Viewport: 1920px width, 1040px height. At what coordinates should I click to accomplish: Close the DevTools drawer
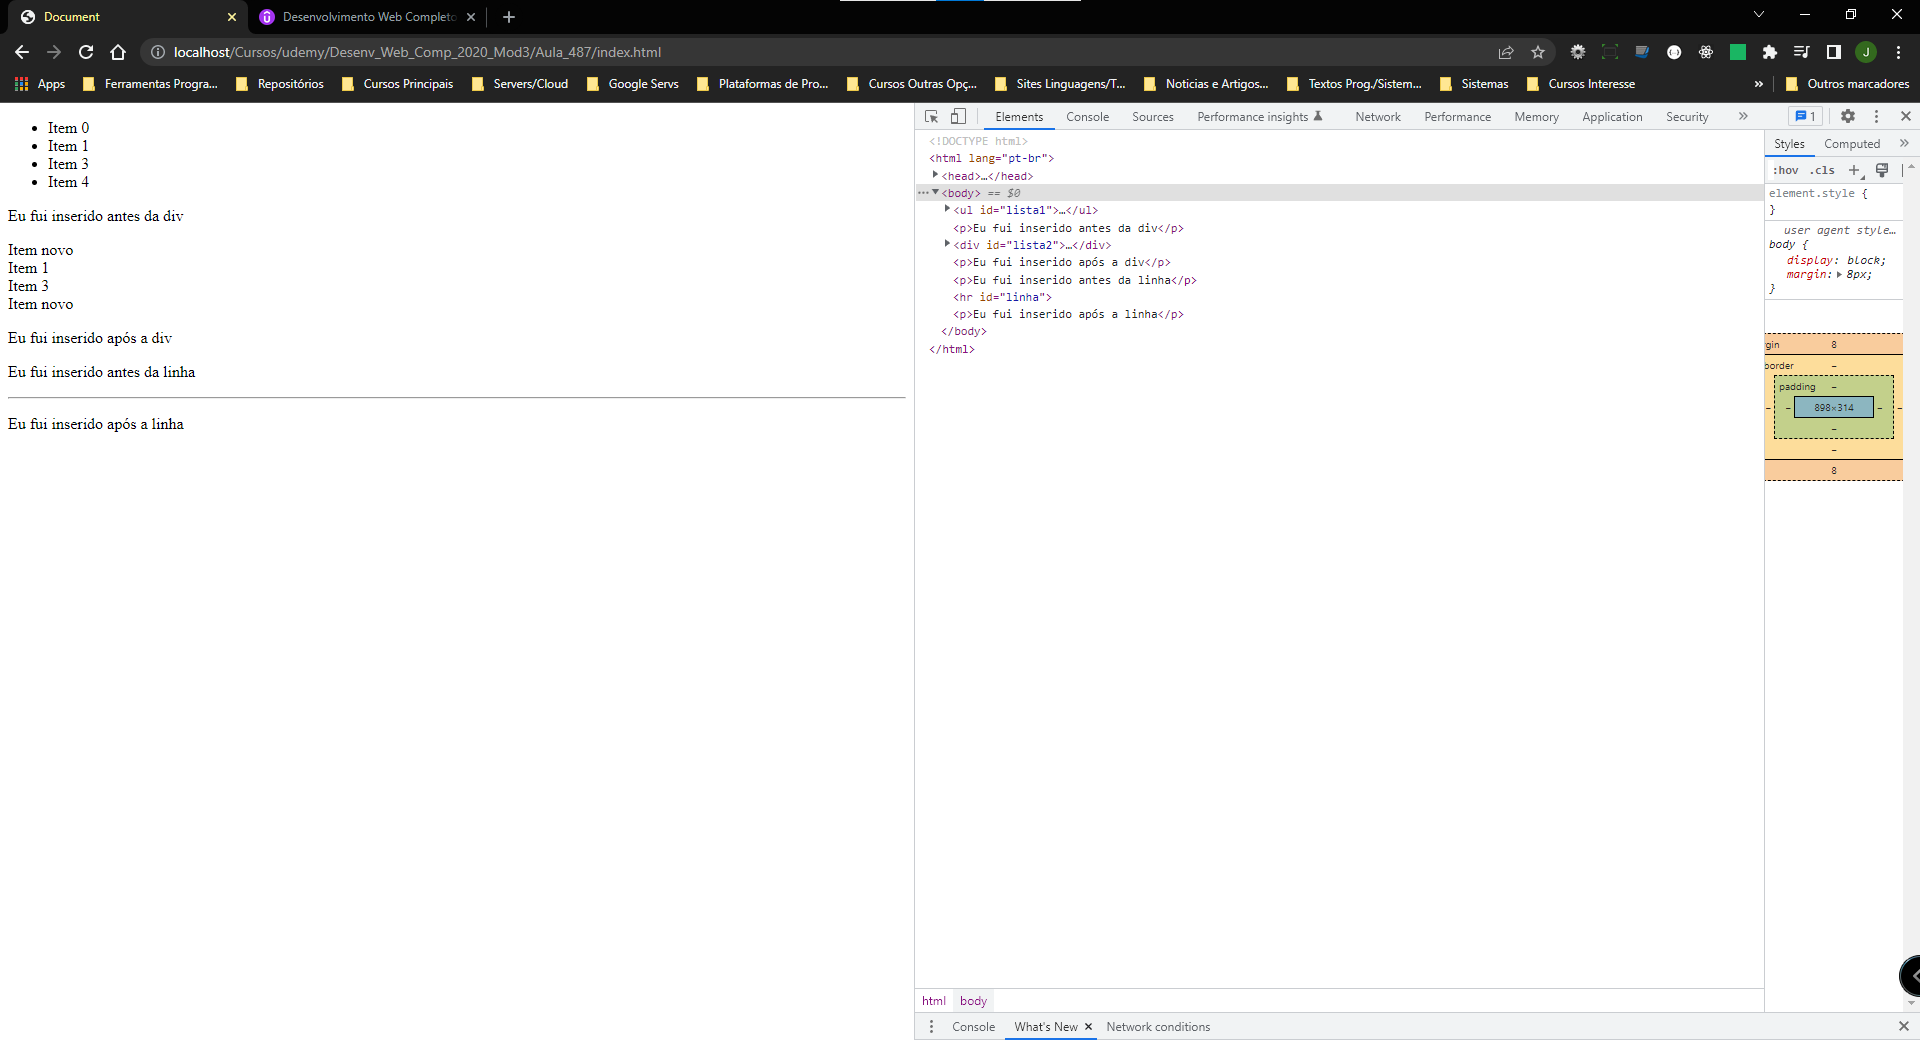point(1903,1026)
